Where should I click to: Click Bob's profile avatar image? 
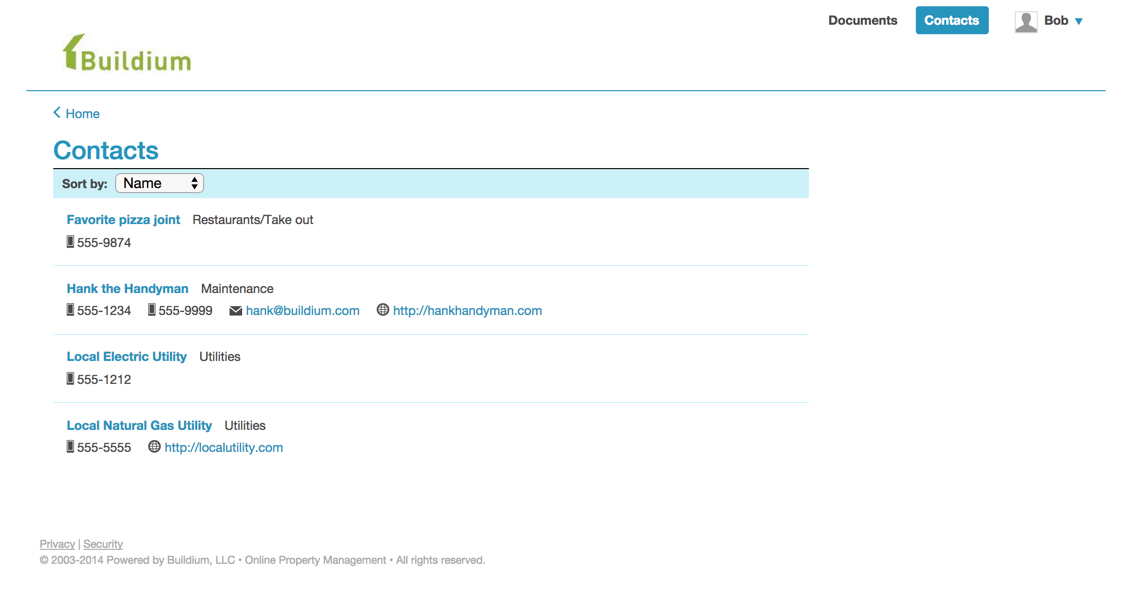[x=1026, y=20]
